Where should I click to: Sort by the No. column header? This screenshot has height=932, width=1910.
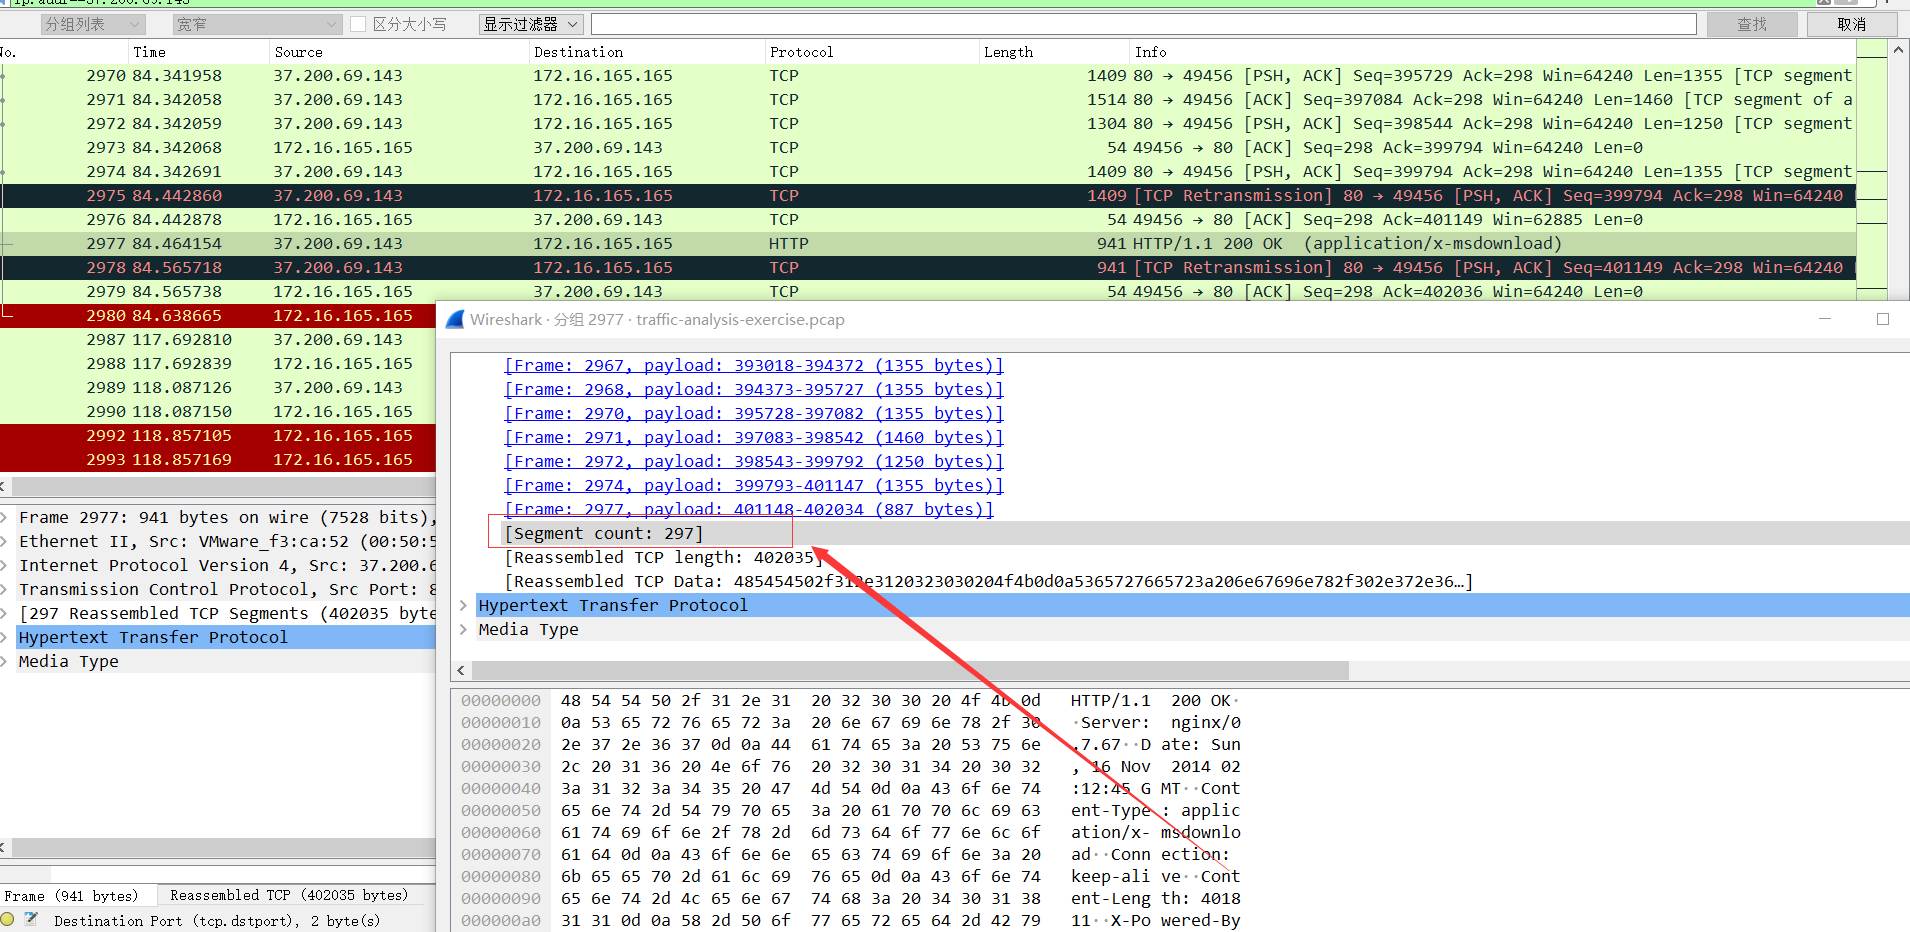pos(64,52)
